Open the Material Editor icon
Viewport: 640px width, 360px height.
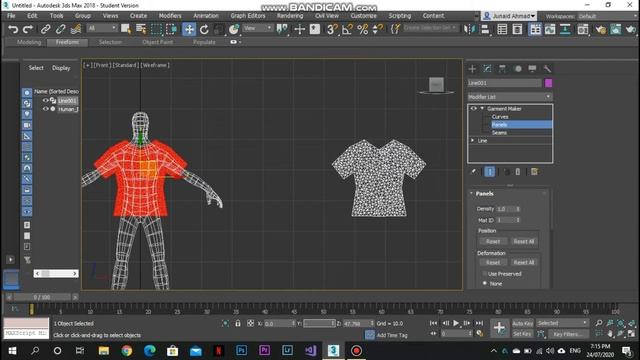click(x=582, y=29)
